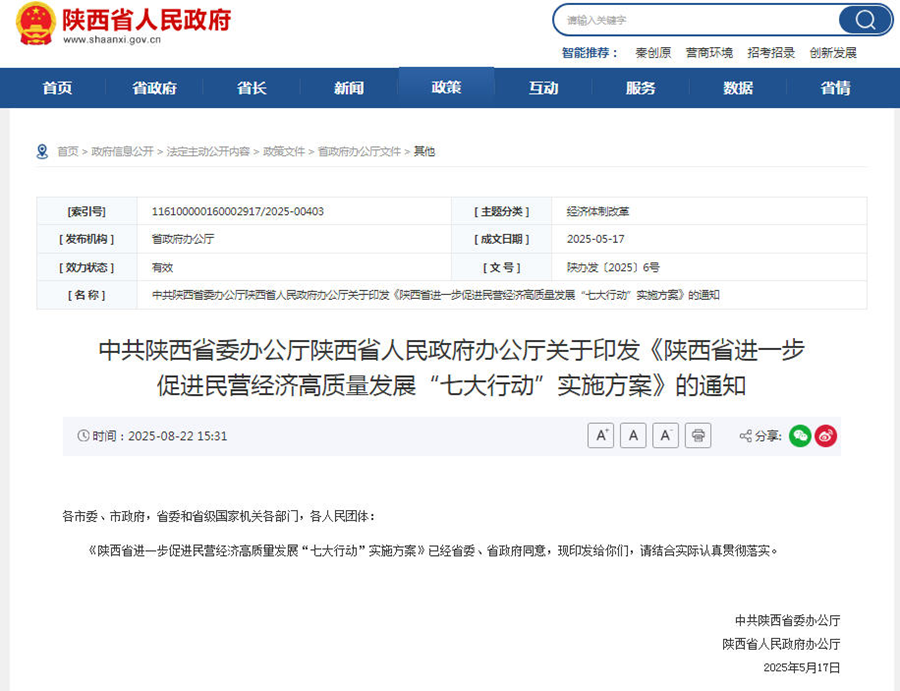Screen dimensions: 900x691
Task: Open the 政策 navigation tab
Action: coord(446,88)
